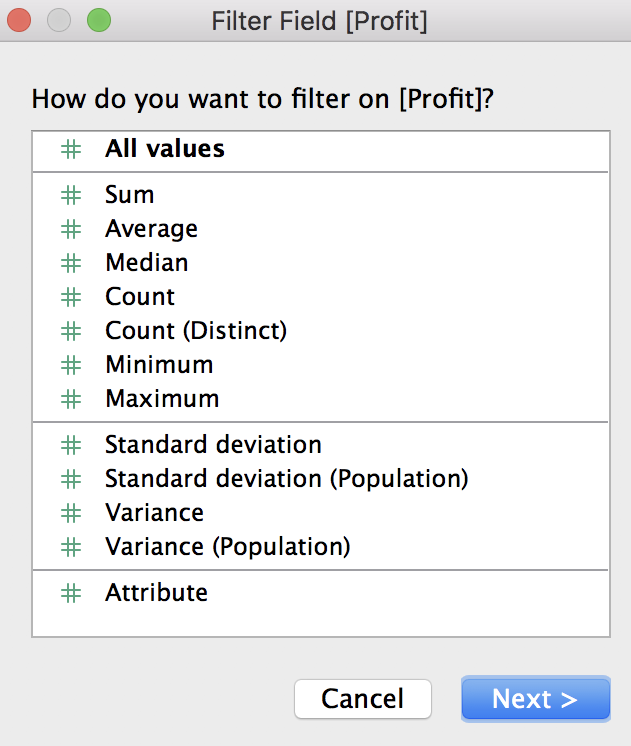This screenshot has height=746, width=631.
Task: Choose the Count aggregation
Action: 321,297
